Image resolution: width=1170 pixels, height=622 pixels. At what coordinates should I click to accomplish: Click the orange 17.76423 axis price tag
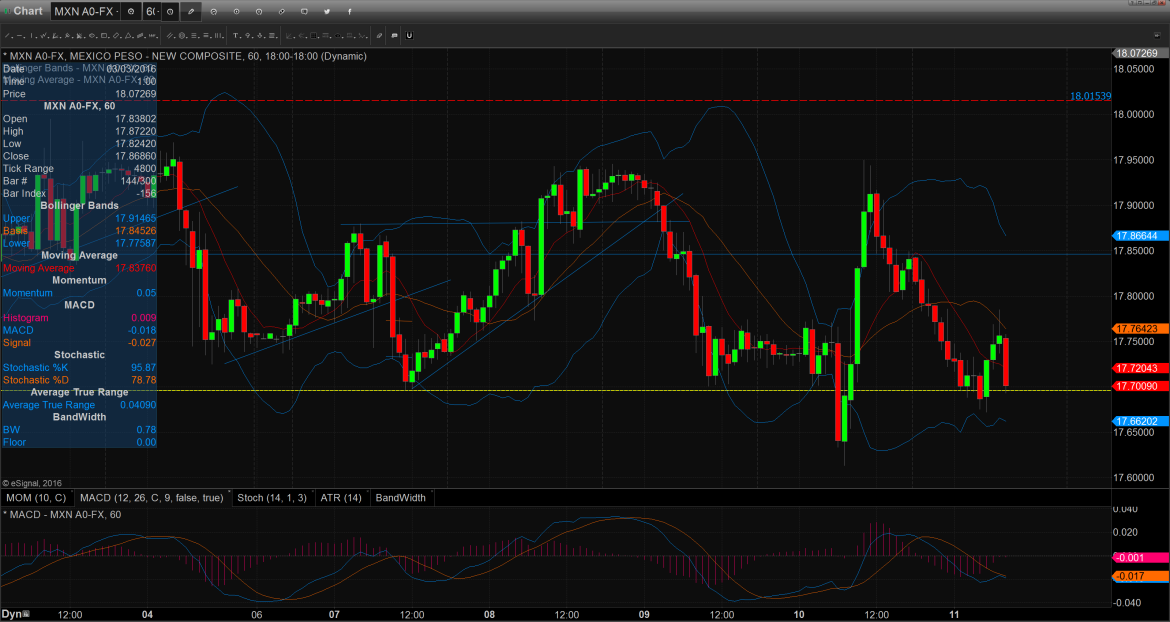point(1140,328)
